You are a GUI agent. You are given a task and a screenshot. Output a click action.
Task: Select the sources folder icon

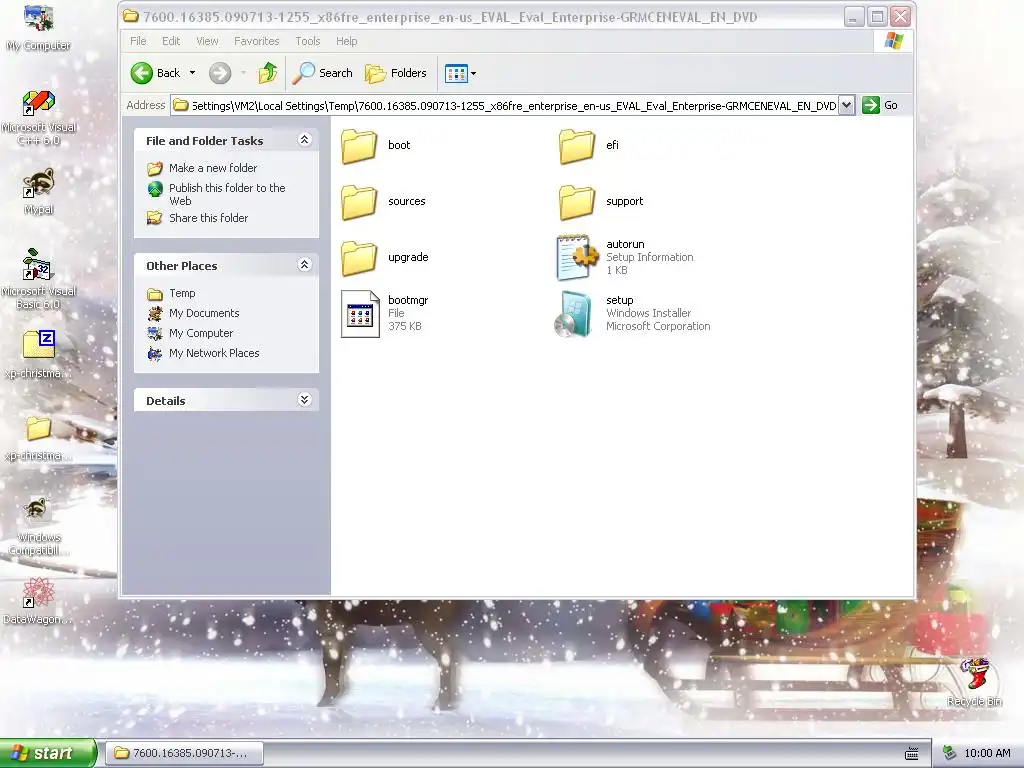coord(359,202)
